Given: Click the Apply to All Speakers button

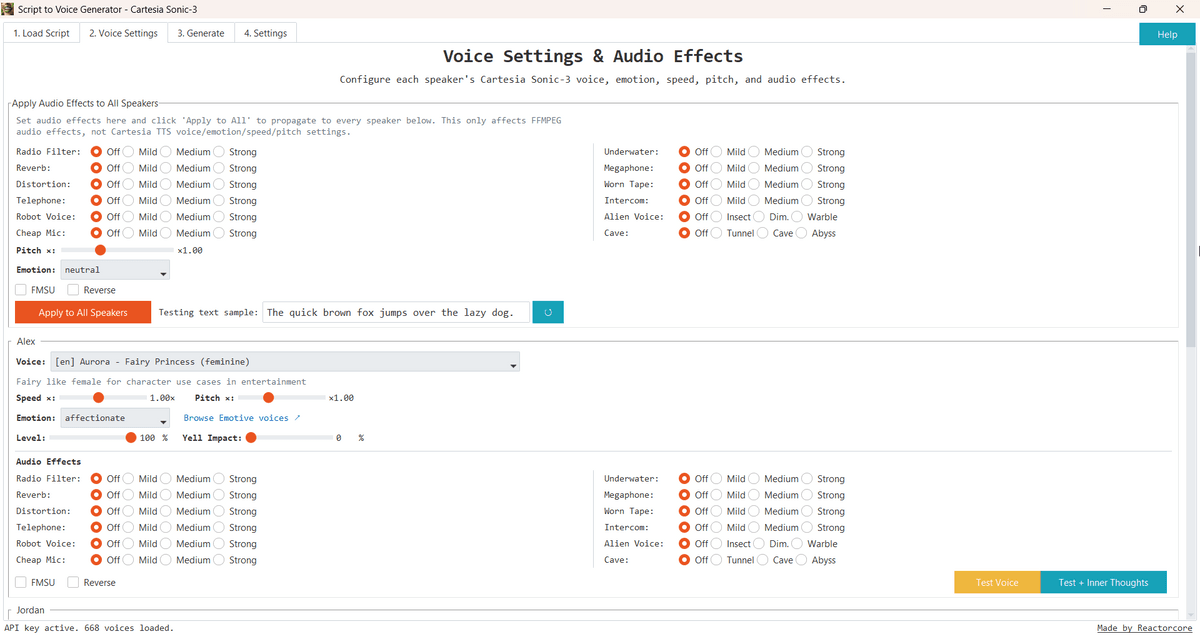Looking at the screenshot, I should [83, 312].
